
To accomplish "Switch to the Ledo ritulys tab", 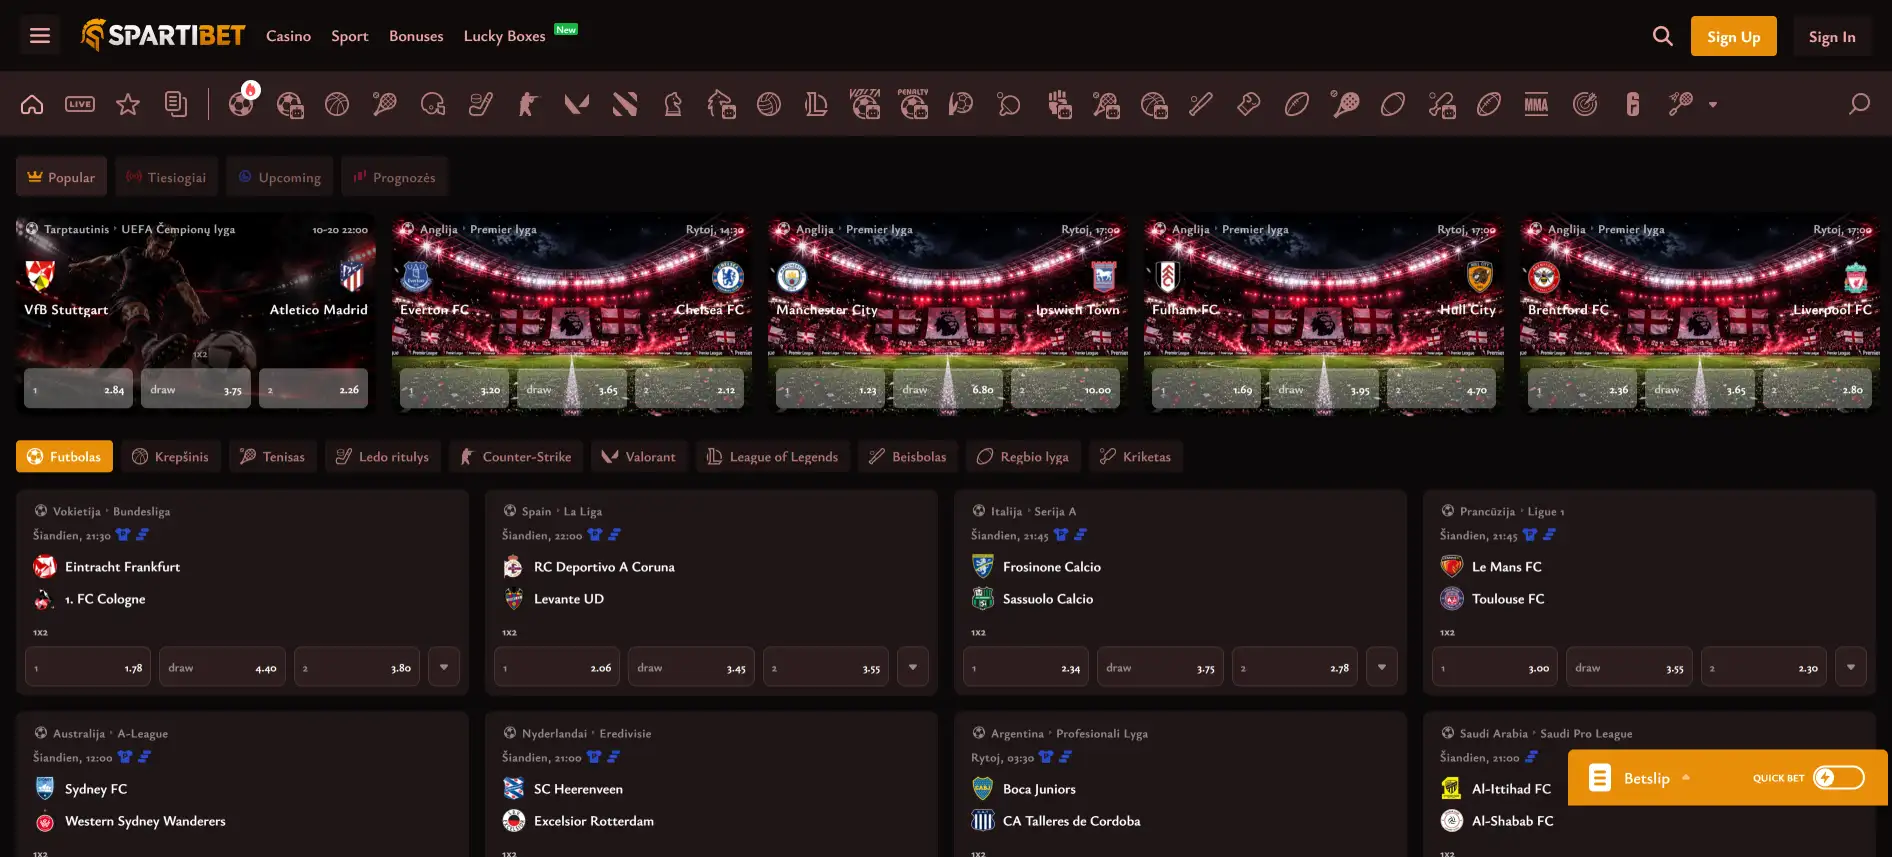I will point(383,456).
